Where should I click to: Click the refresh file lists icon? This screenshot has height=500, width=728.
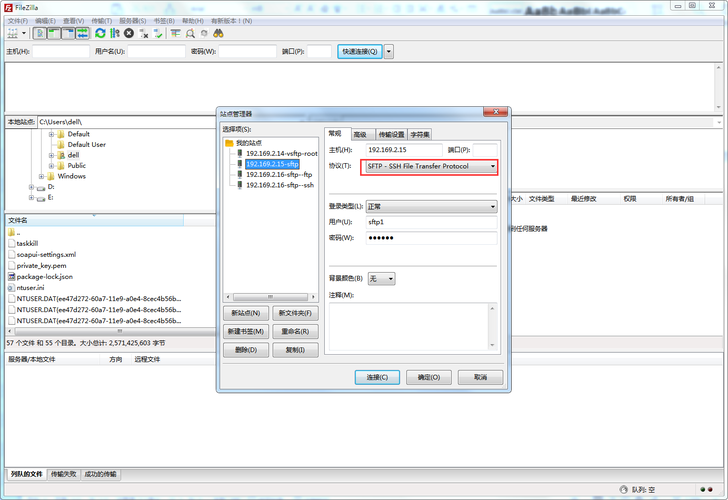[x=100, y=33]
